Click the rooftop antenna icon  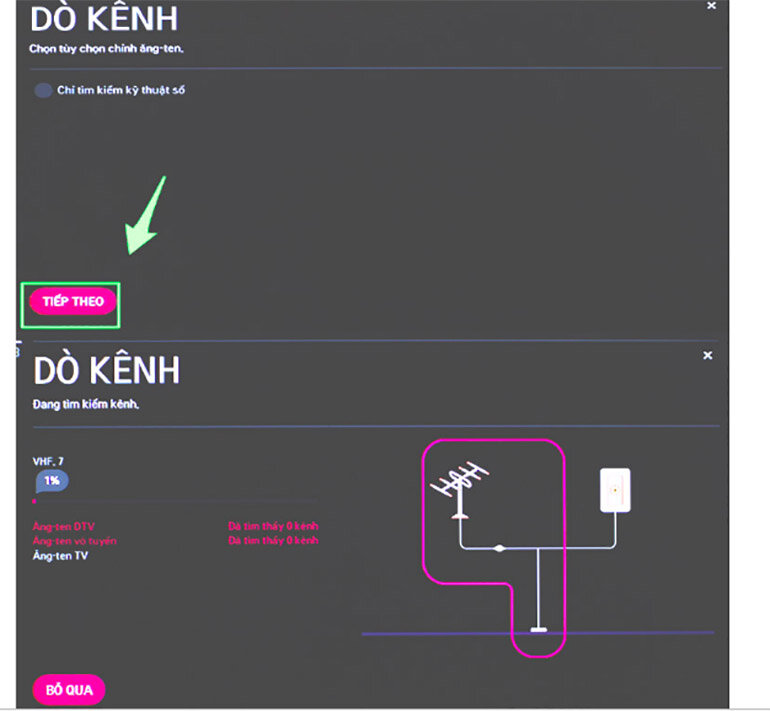tap(460, 489)
